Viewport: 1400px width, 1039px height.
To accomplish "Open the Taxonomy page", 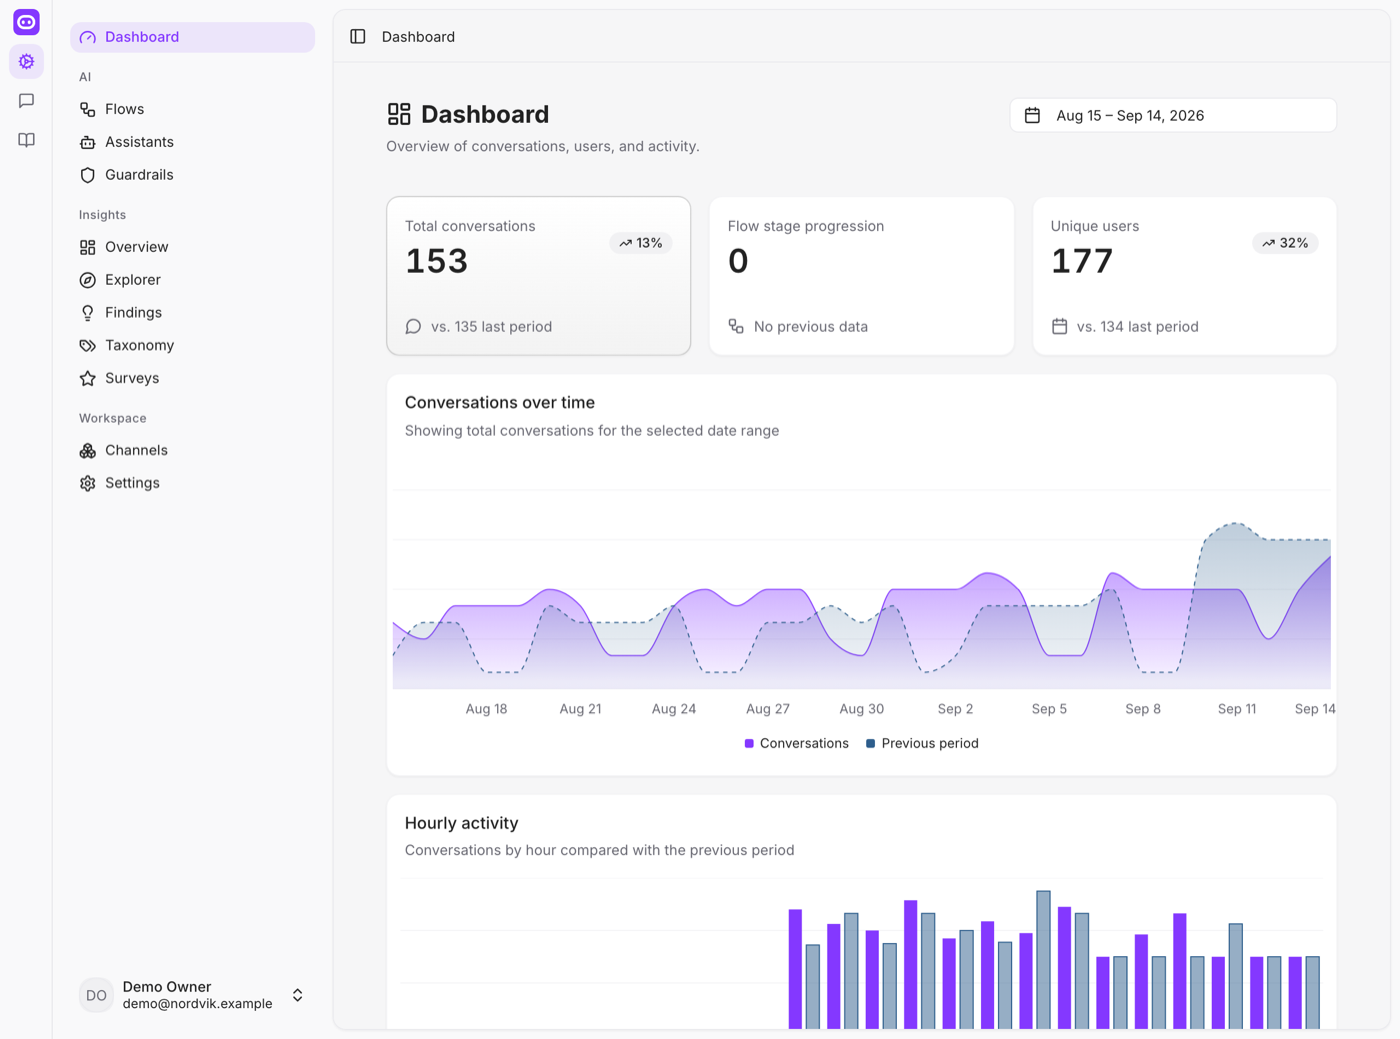I will [192, 345].
